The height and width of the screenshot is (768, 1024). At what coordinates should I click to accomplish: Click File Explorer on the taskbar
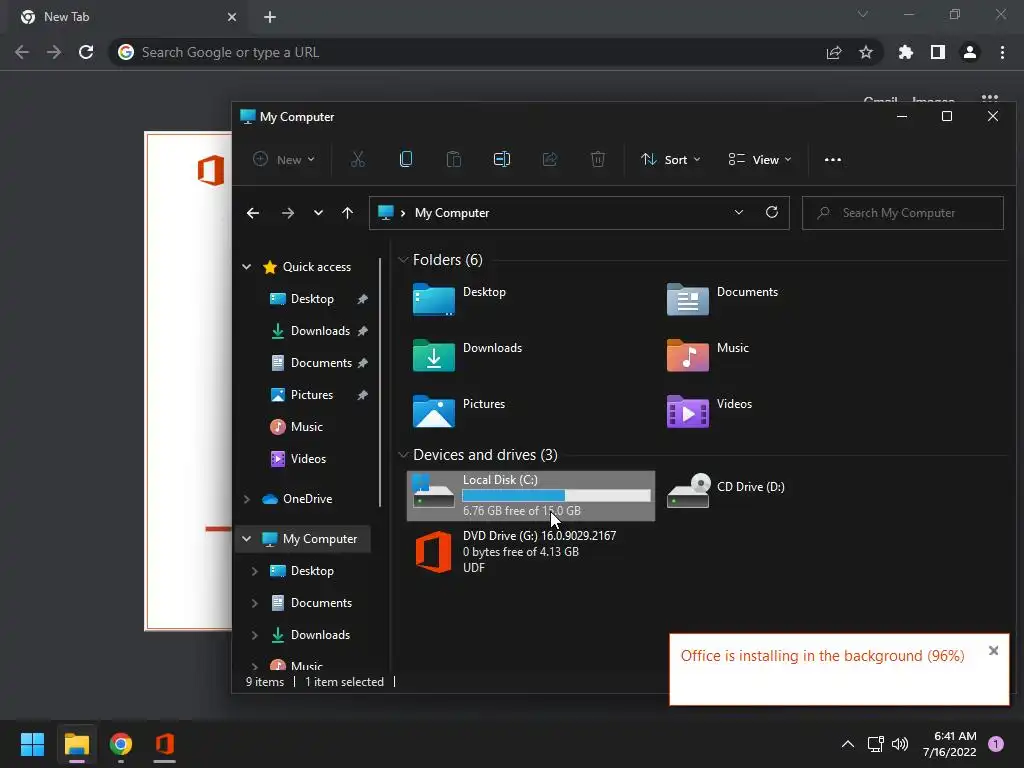tap(77, 744)
